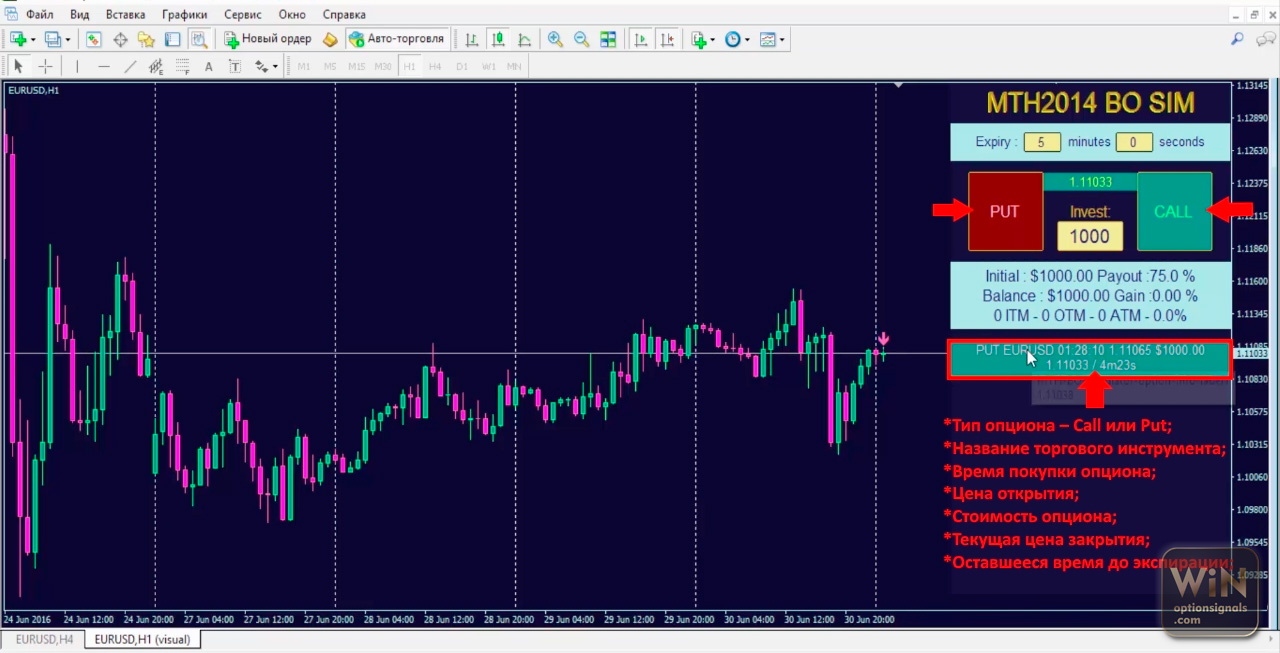
Task: Open the new chart dropdown arrow
Action: (33, 40)
